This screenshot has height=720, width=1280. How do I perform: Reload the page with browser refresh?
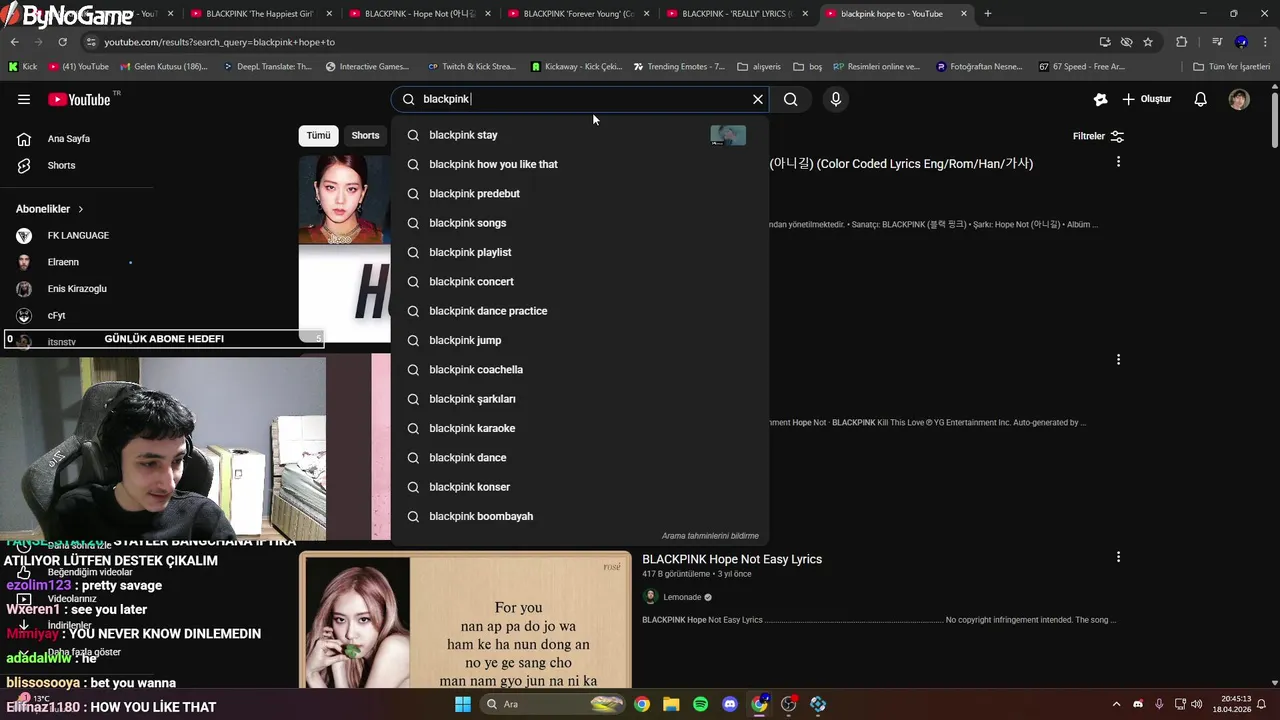coord(62,42)
